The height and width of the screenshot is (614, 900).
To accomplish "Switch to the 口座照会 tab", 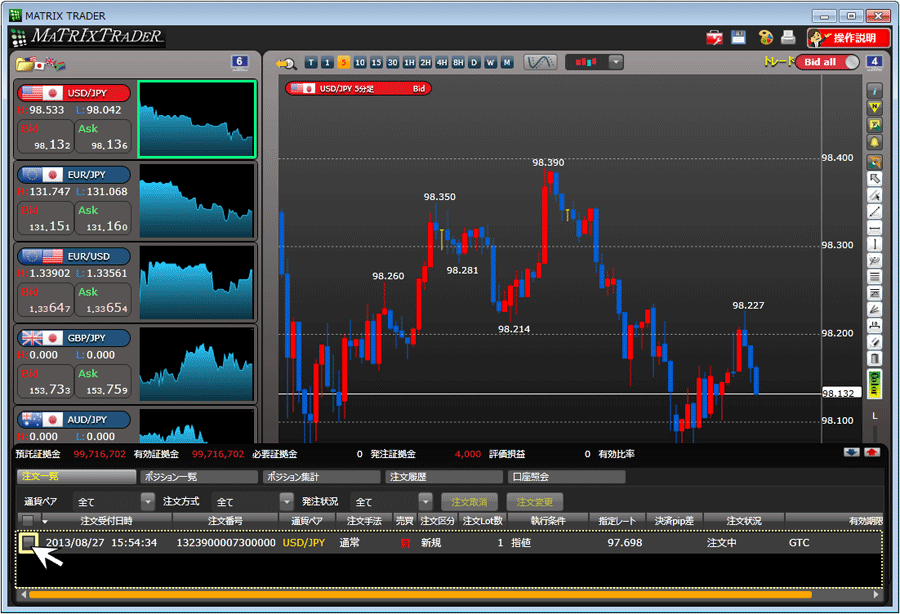I will coord(567,476).
